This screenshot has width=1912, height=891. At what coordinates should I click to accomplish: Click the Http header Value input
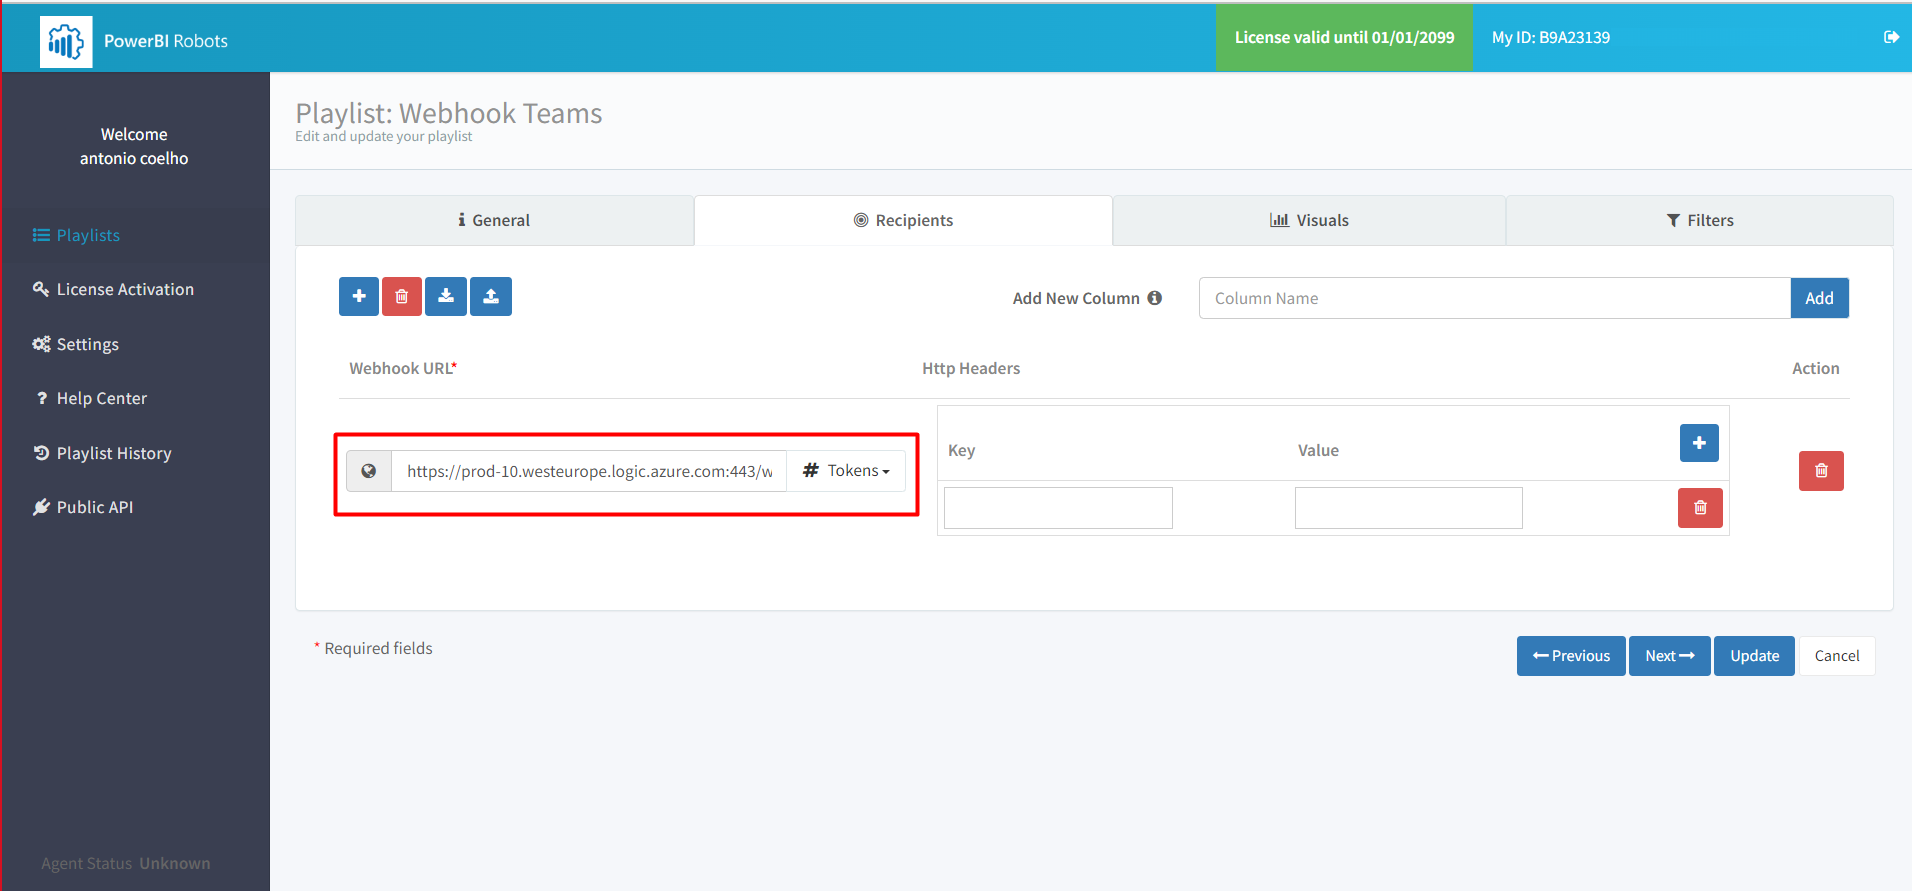(1408, 508)
